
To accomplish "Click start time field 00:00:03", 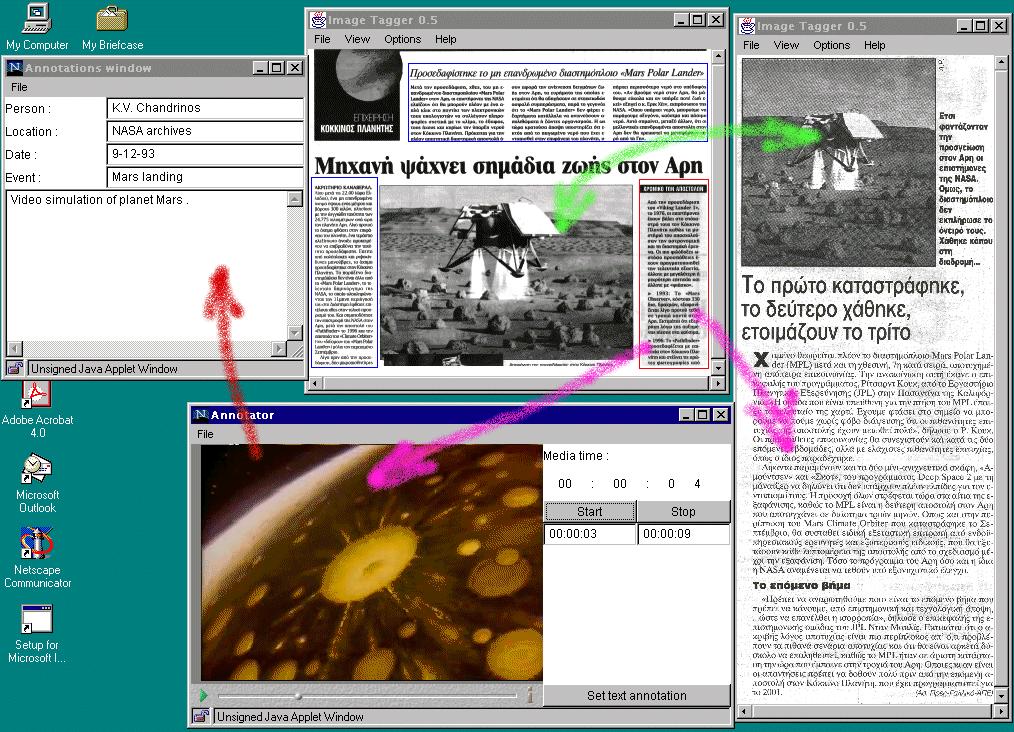I will (590, 534).
